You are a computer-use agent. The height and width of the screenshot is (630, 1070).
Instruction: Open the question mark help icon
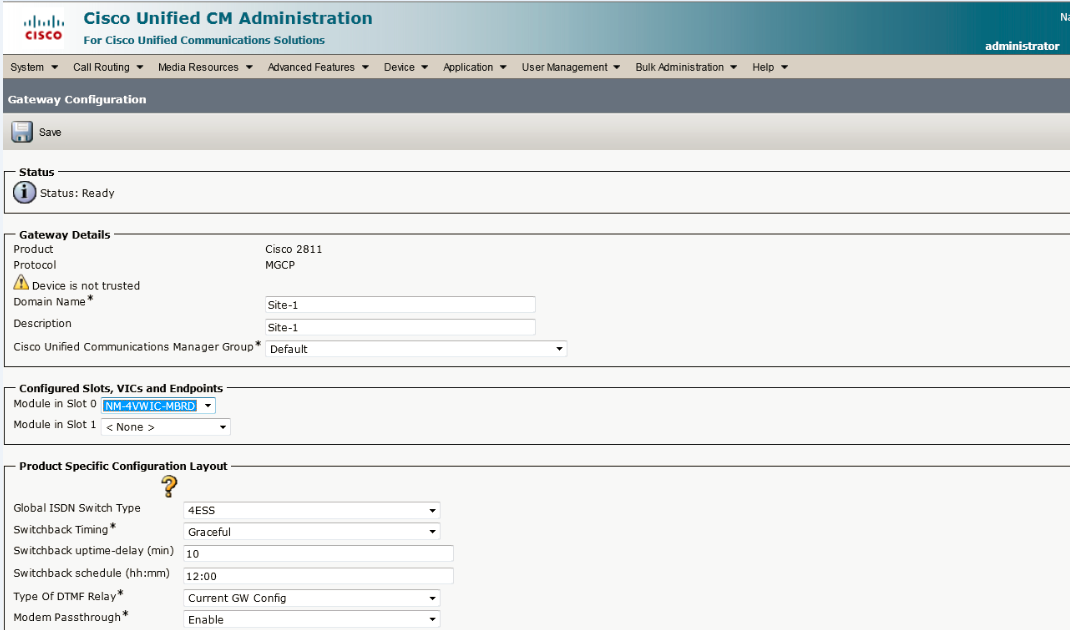click(x=169, y=487)
